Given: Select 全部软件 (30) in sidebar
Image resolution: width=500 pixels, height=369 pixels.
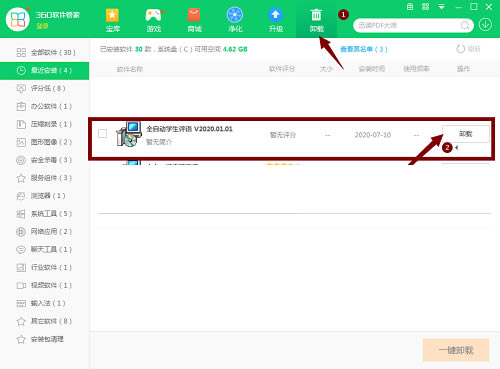Looking at the screenshot, I should (45, 52).
